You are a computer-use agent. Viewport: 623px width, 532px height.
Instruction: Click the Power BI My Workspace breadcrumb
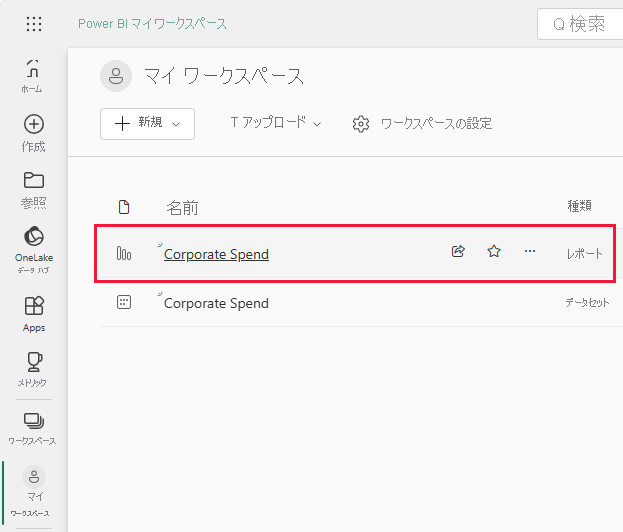pyautogui.click(x=152, y=24)
